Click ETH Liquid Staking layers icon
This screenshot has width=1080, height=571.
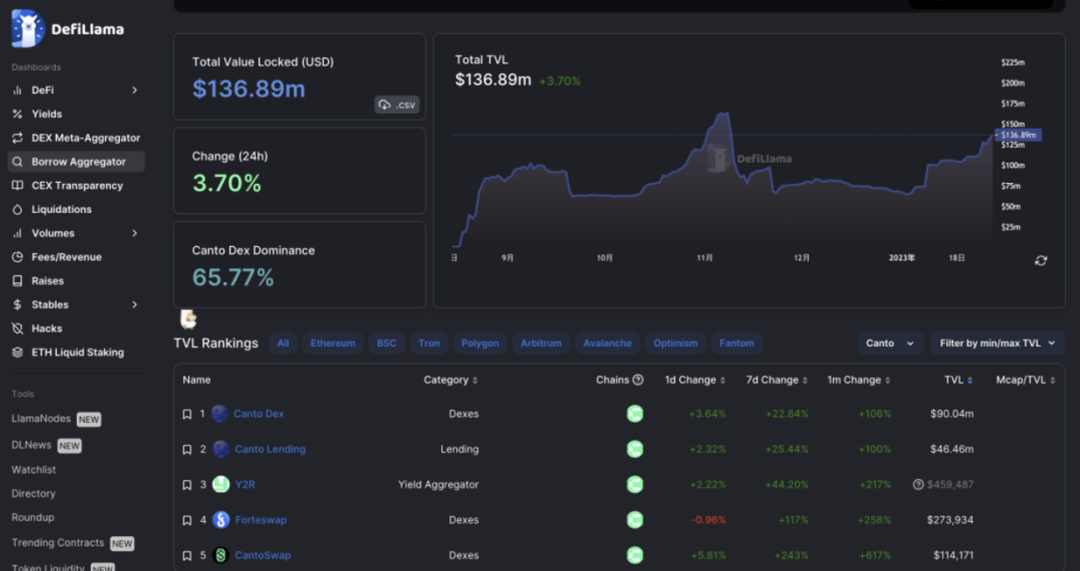pyautogui.click(x=17, y=352)
